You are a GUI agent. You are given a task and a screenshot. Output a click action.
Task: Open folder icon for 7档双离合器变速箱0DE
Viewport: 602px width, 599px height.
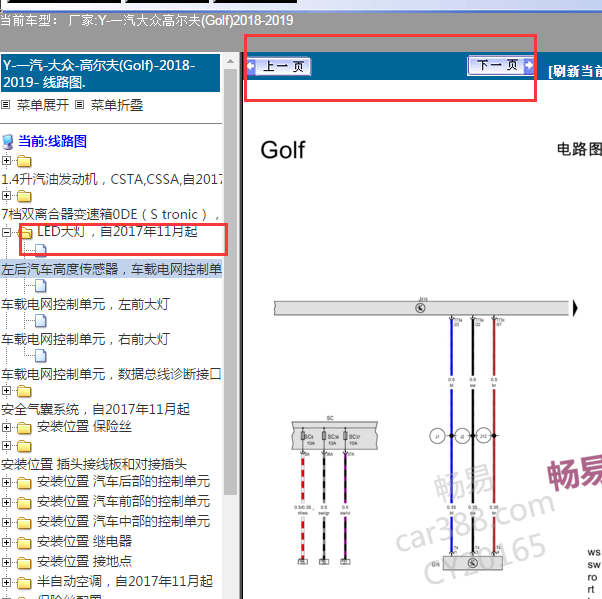[24, 196]
